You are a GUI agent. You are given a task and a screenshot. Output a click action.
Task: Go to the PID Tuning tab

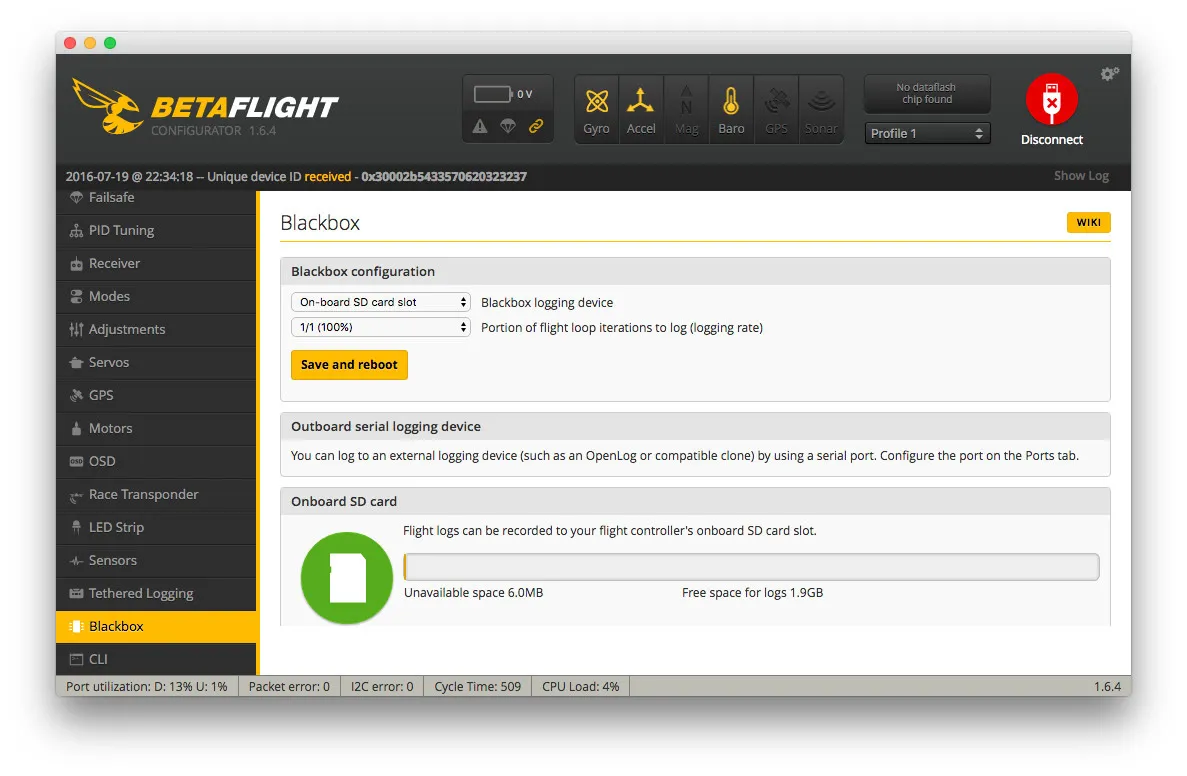click(x=121, y=230)
